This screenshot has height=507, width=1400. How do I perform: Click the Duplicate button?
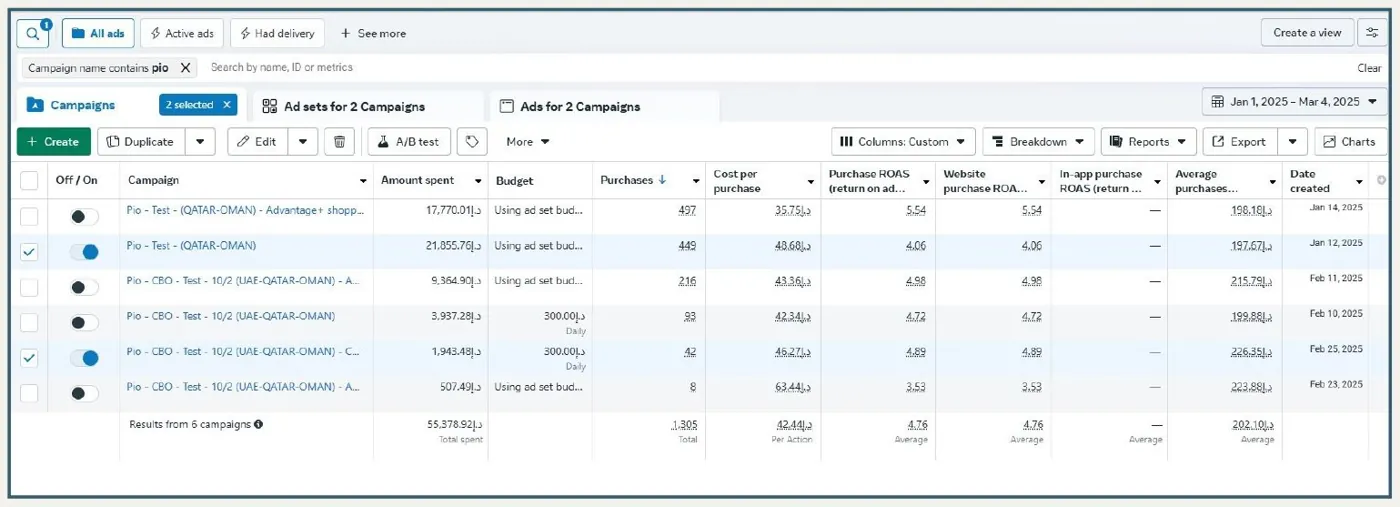[x=142, y=142]
